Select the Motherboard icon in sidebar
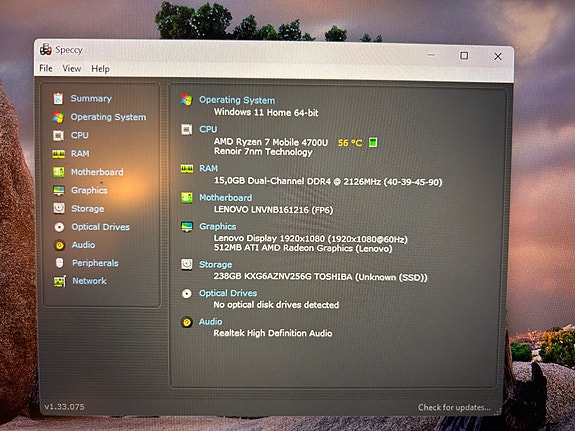The image size is (575, 431). 58,172
